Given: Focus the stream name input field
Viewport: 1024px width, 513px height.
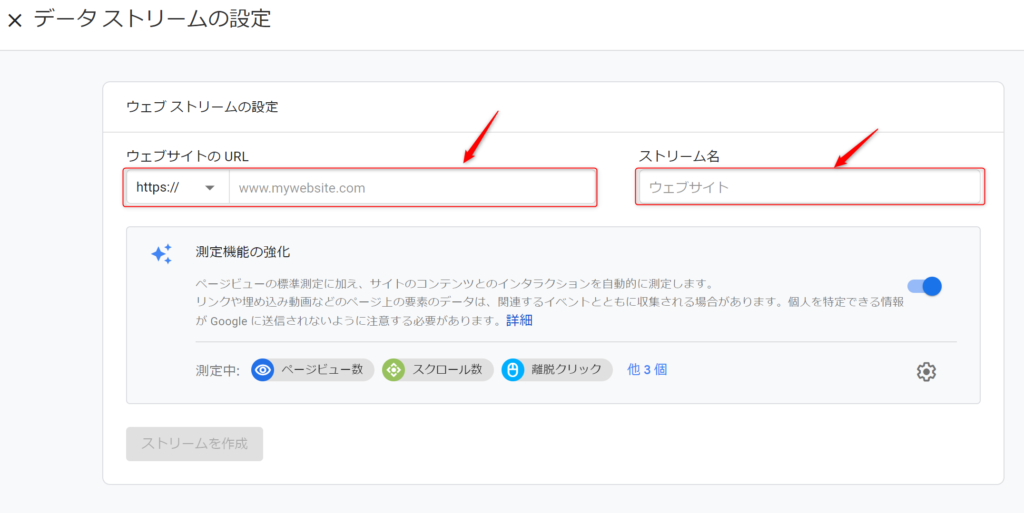Looking at the screenshot, I should [810, 188].
